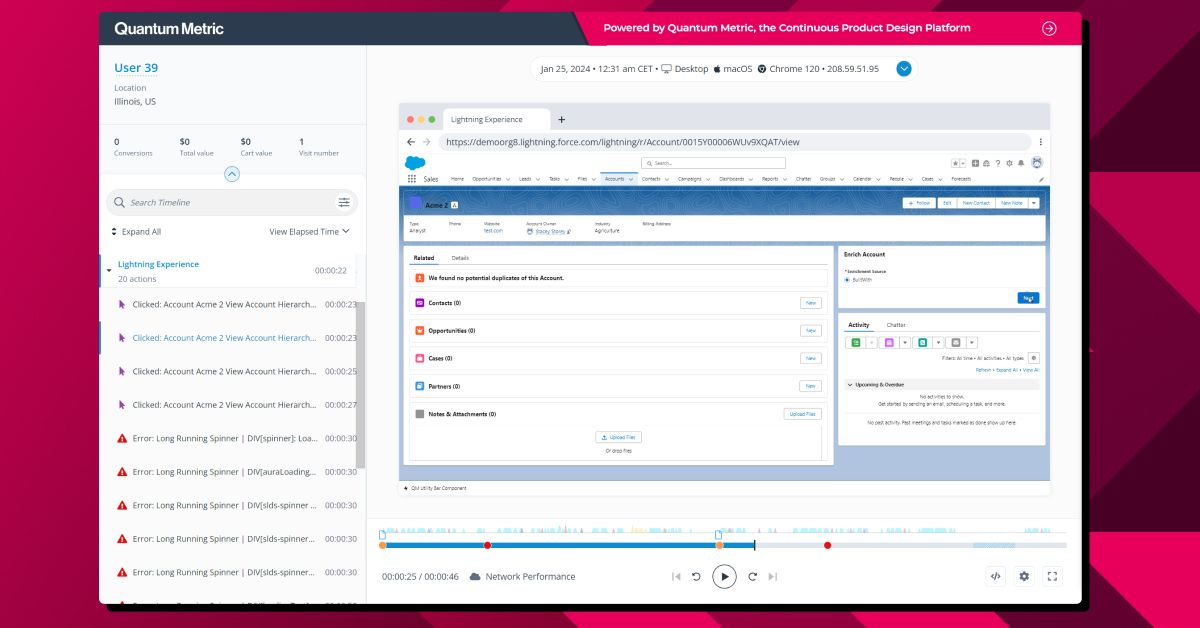The width and height of the screenshot is (1200, 628).
Task: Open the View Elapsed Time dropdown
Action: 310,231
